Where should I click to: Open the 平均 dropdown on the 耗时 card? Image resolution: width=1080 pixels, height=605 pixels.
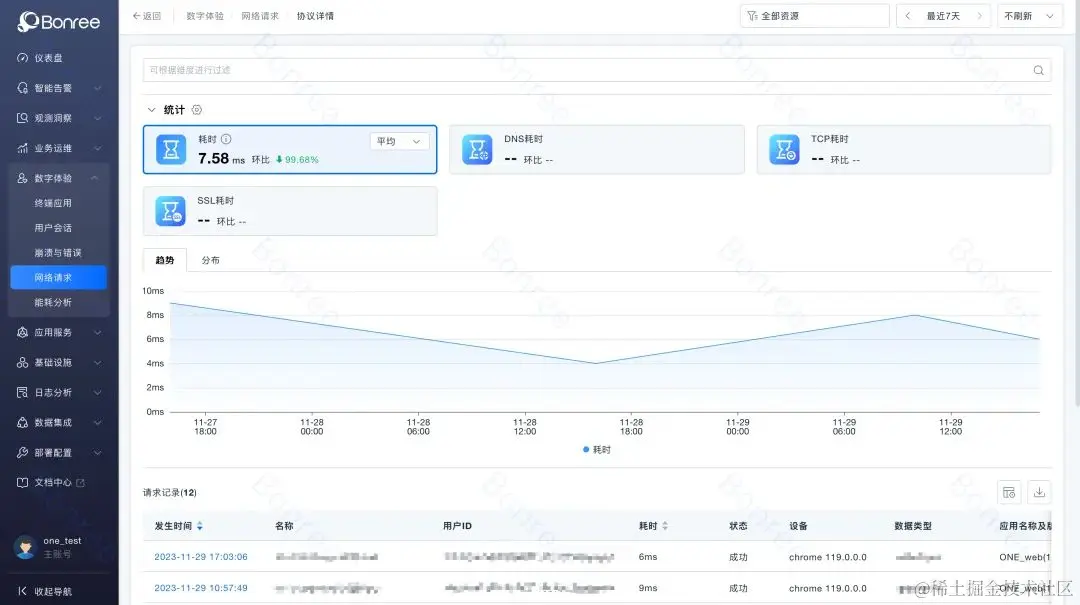coord(398,141)
